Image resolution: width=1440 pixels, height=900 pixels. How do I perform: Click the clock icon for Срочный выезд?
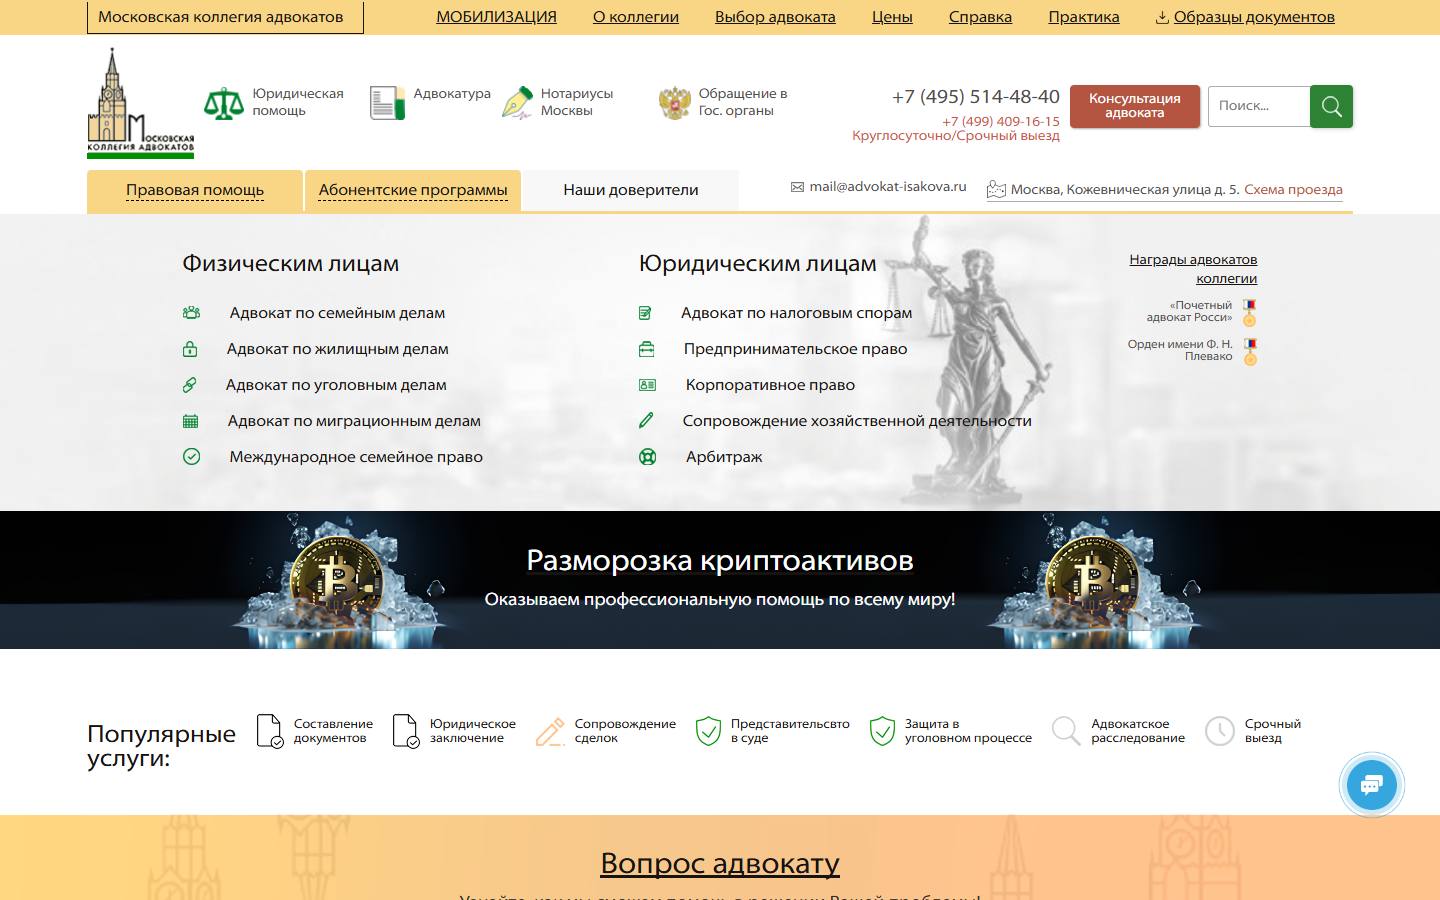[x=1220, y=731]
